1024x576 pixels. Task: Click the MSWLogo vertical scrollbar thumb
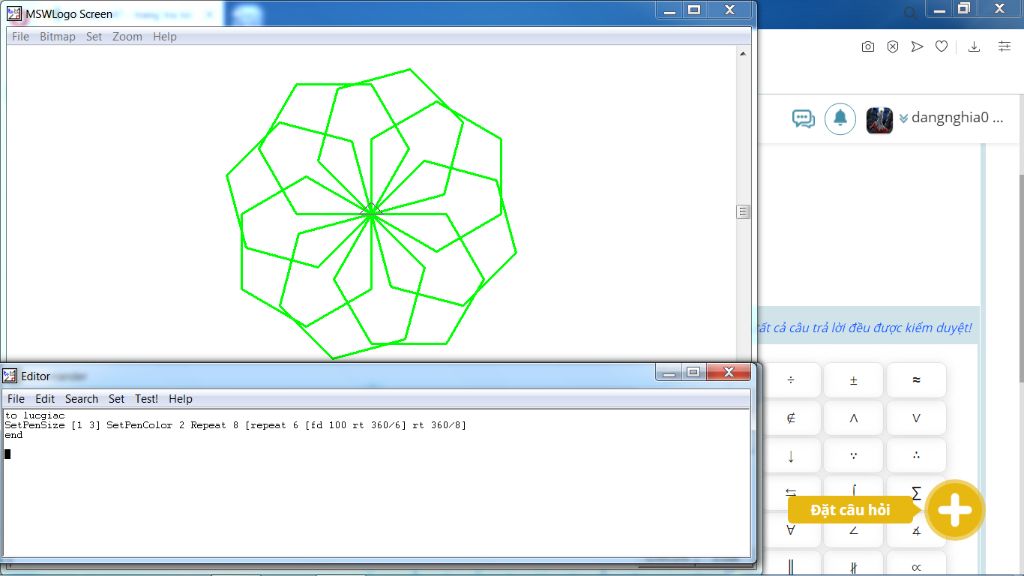[x=743, y=212]
